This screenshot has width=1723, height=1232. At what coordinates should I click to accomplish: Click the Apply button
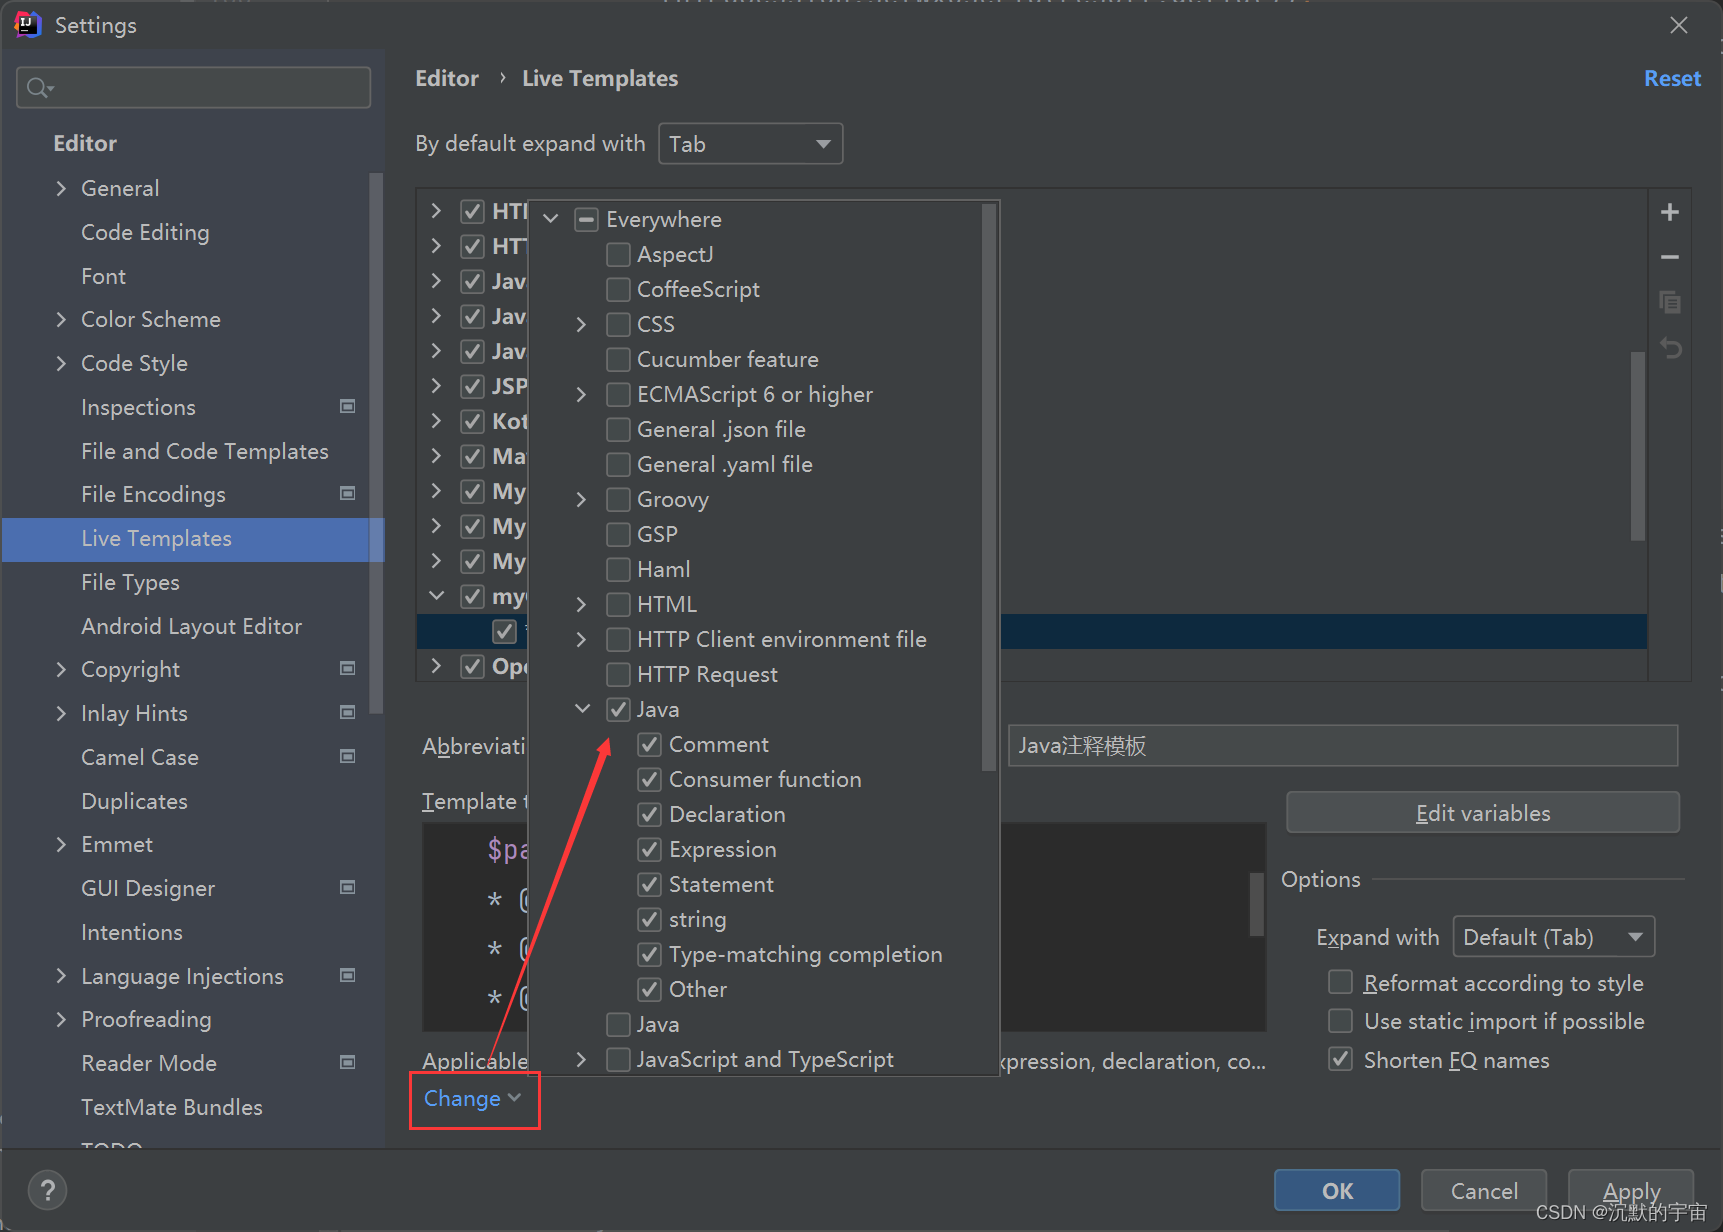[x=1630, y=1190]
